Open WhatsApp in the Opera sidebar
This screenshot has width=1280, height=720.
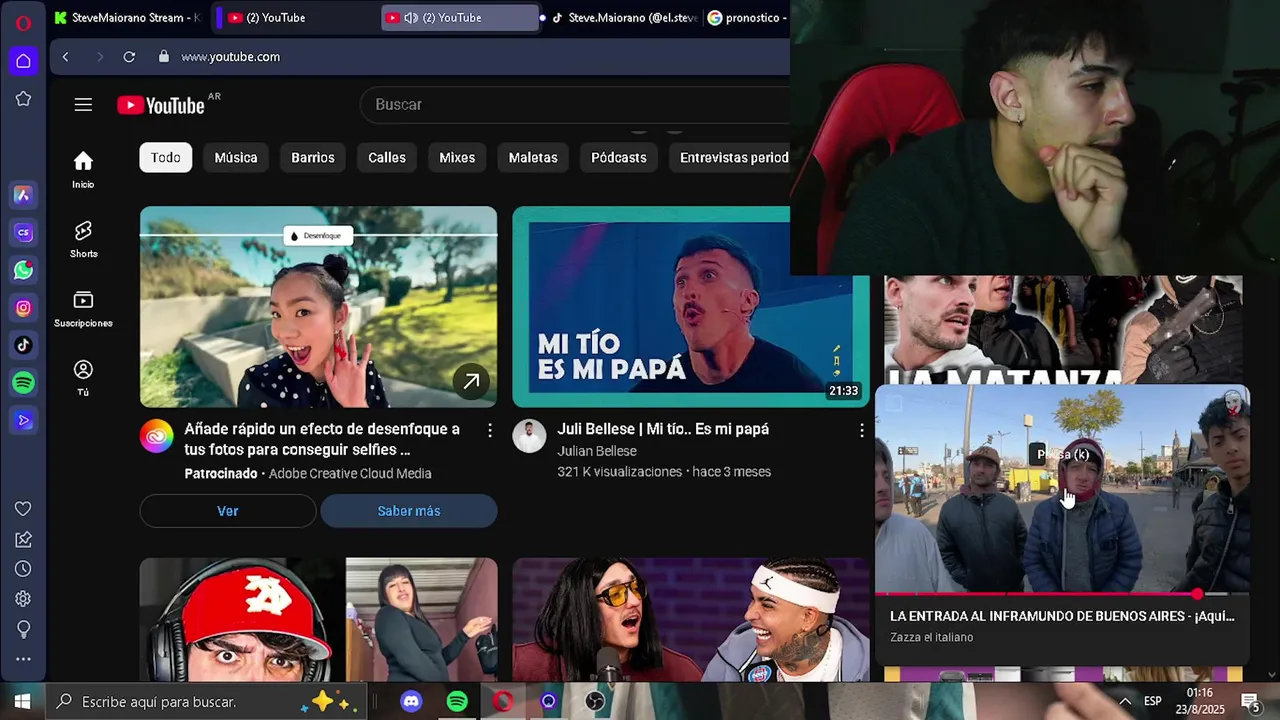[23, 270]
